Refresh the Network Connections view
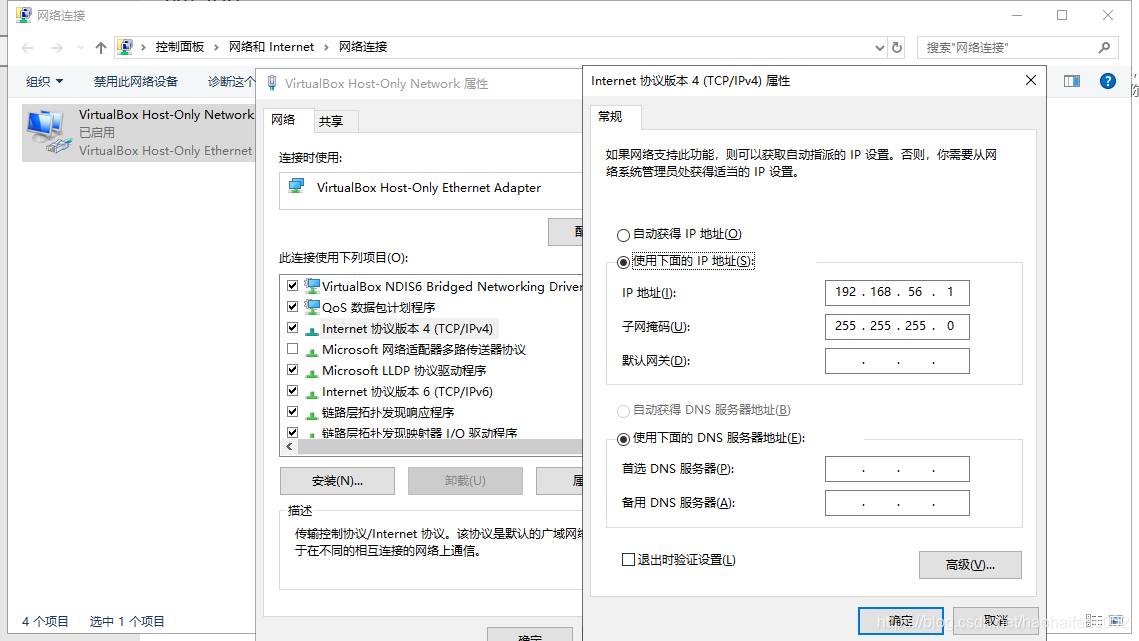Screen dimensions: 1139x641 (x=897, y=48)
